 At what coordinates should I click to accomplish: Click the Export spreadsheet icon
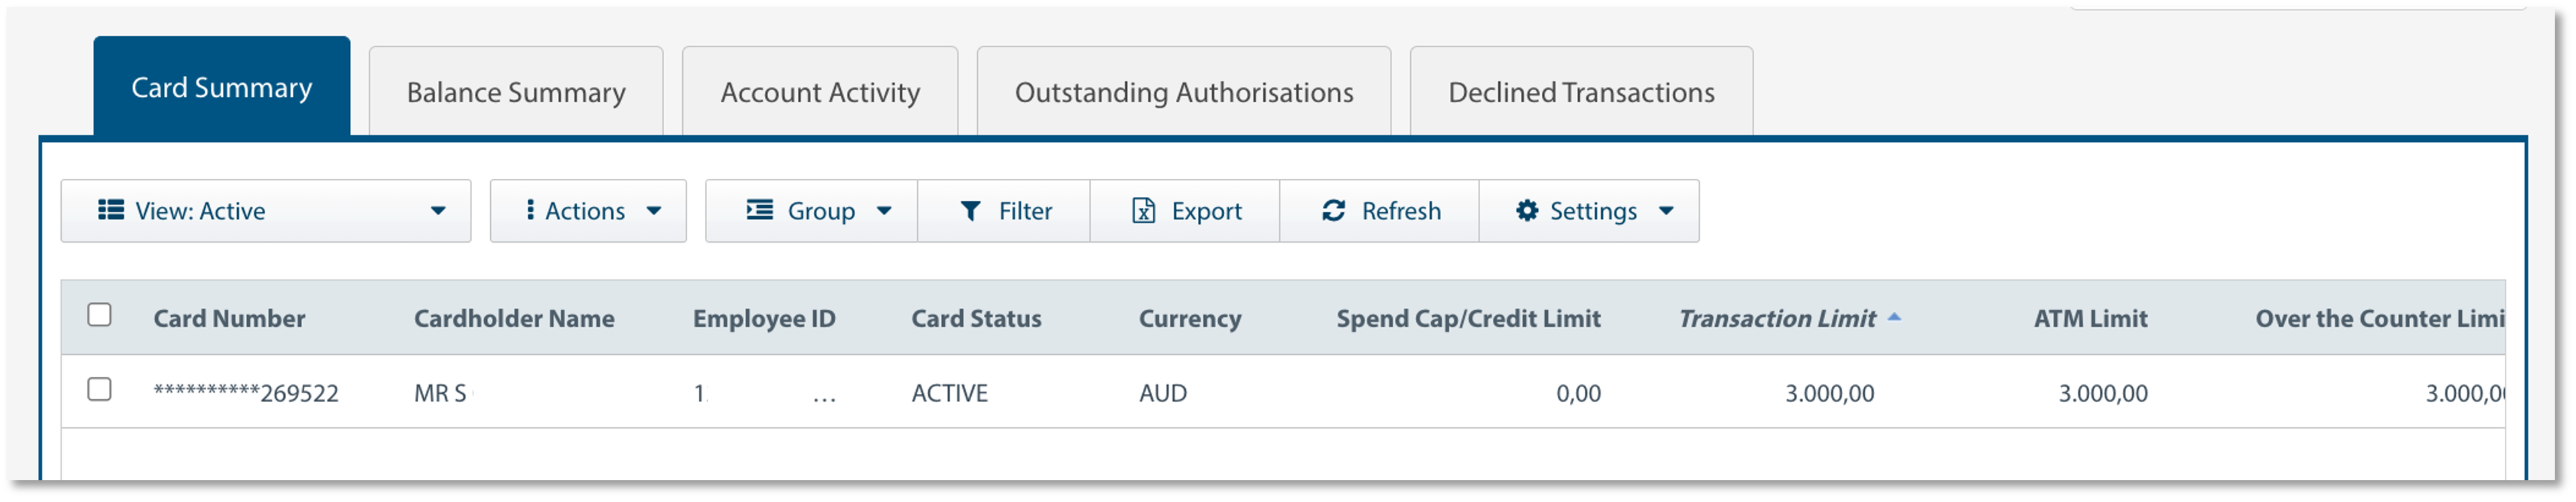tap(1143, 211)
